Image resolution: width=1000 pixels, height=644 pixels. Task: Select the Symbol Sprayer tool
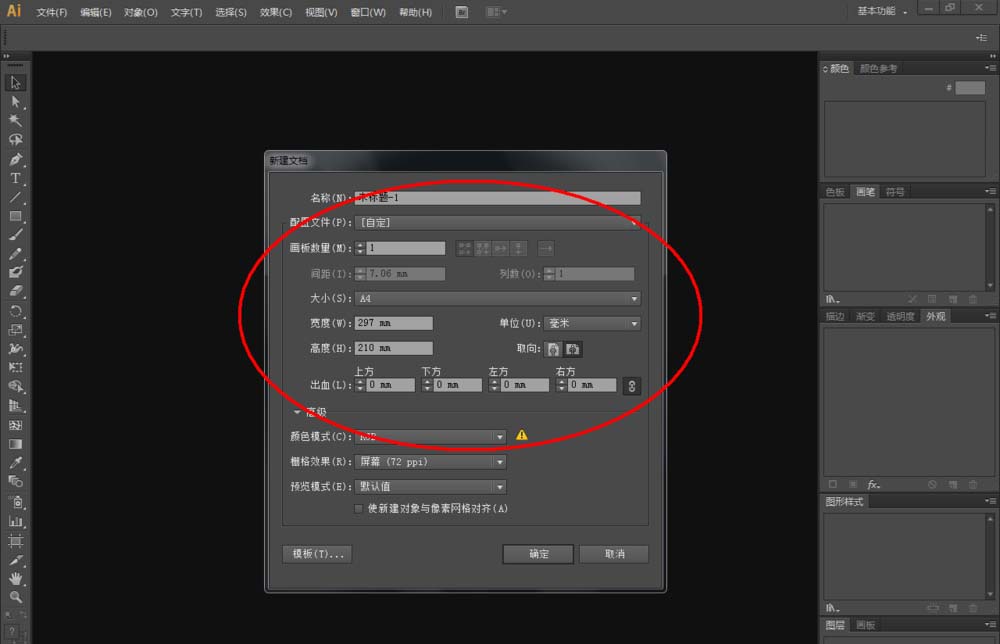coord(15,502)
